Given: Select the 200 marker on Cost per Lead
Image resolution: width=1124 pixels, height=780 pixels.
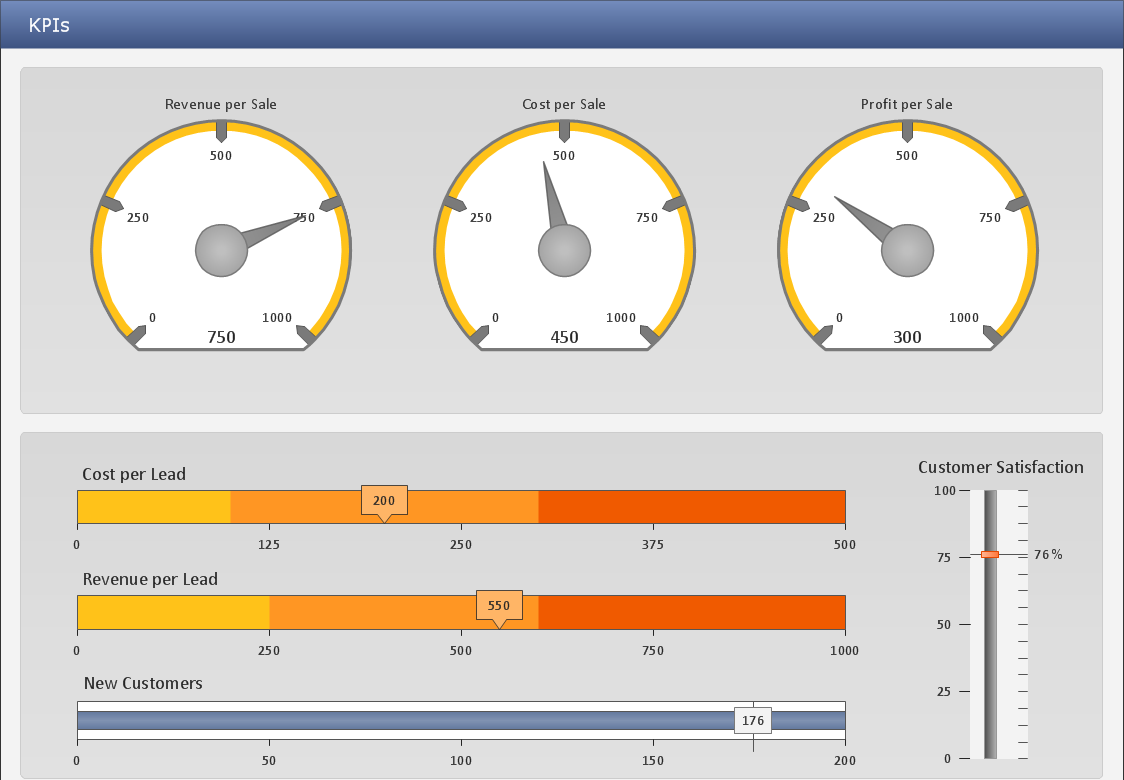Looking at the screenshot, I should click(384, 503).
